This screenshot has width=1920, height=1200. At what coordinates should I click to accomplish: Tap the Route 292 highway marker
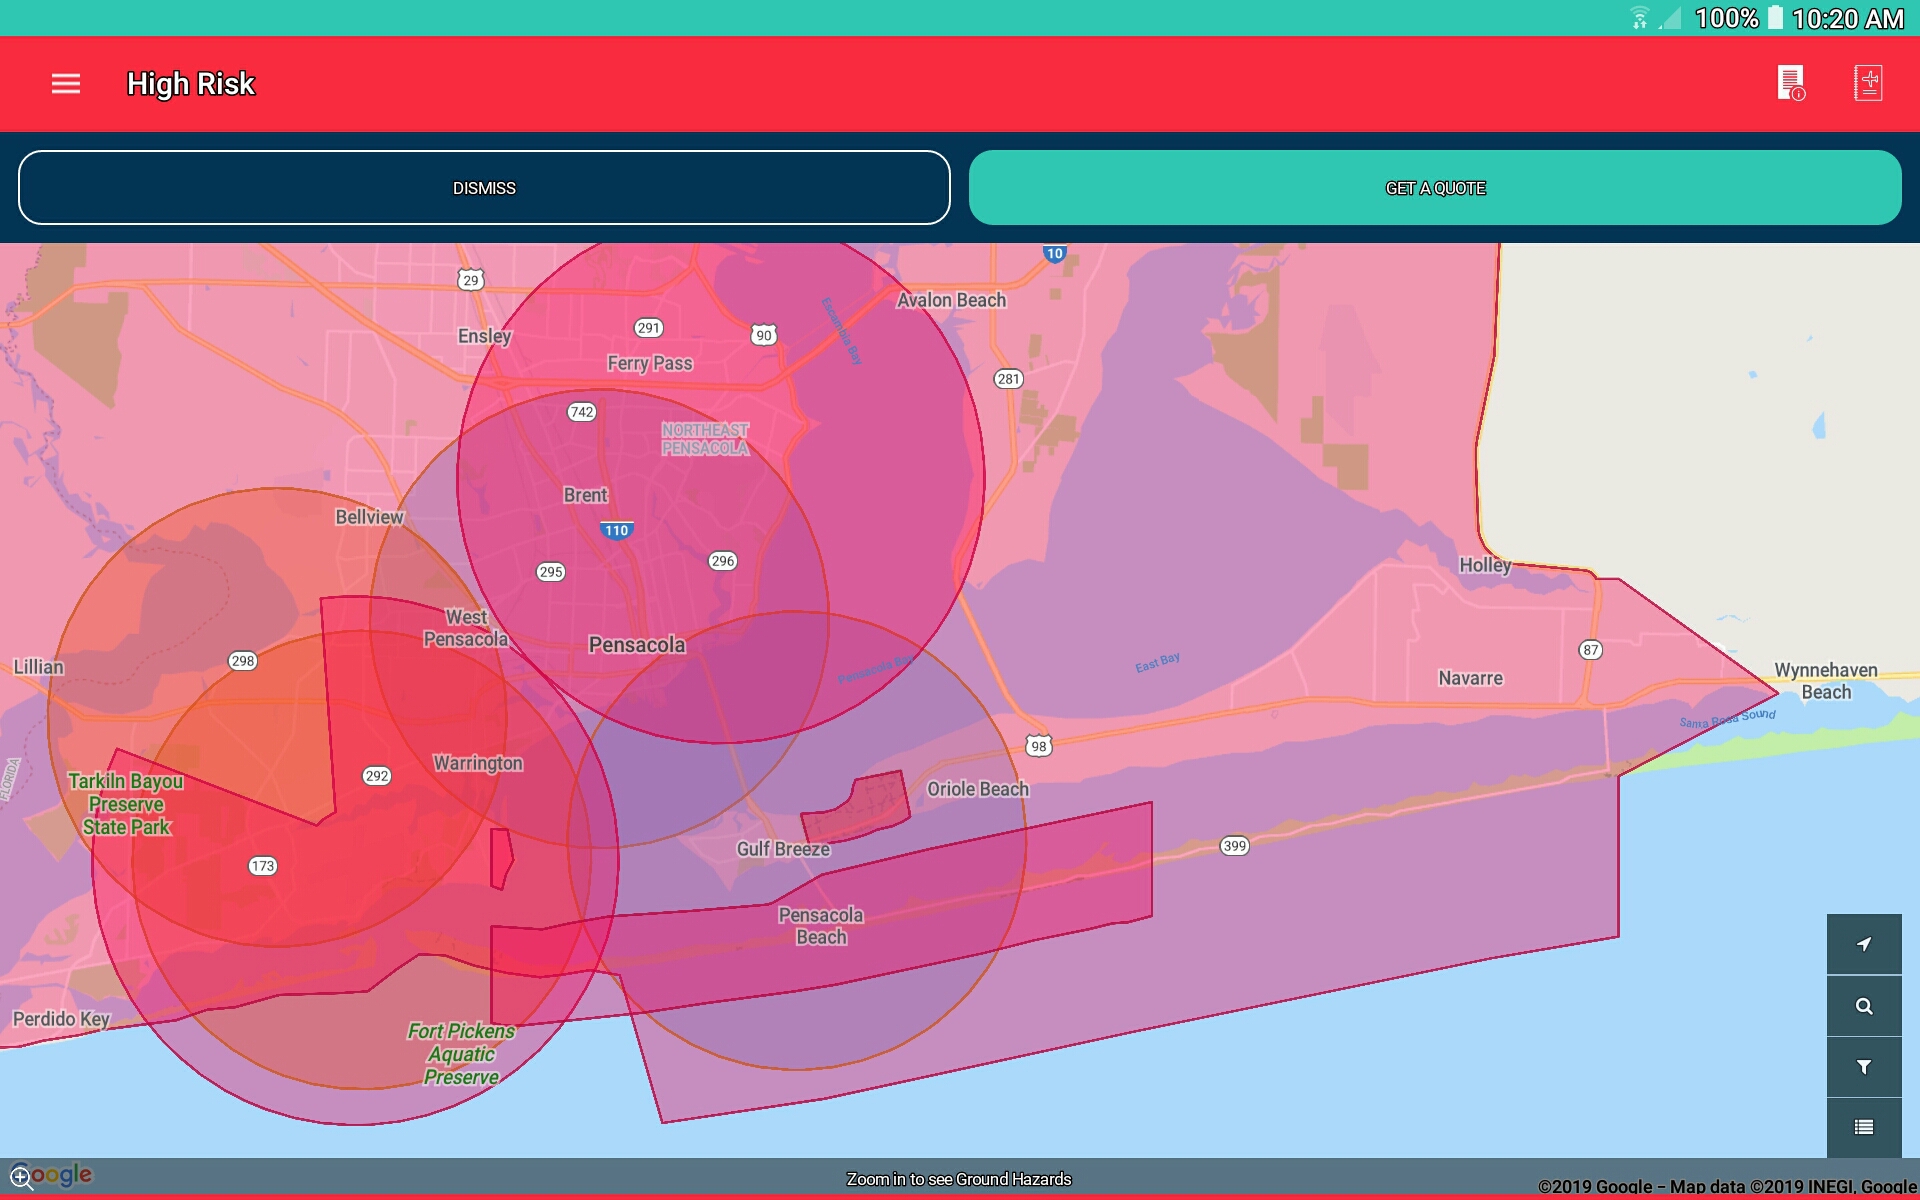(377, 776)
